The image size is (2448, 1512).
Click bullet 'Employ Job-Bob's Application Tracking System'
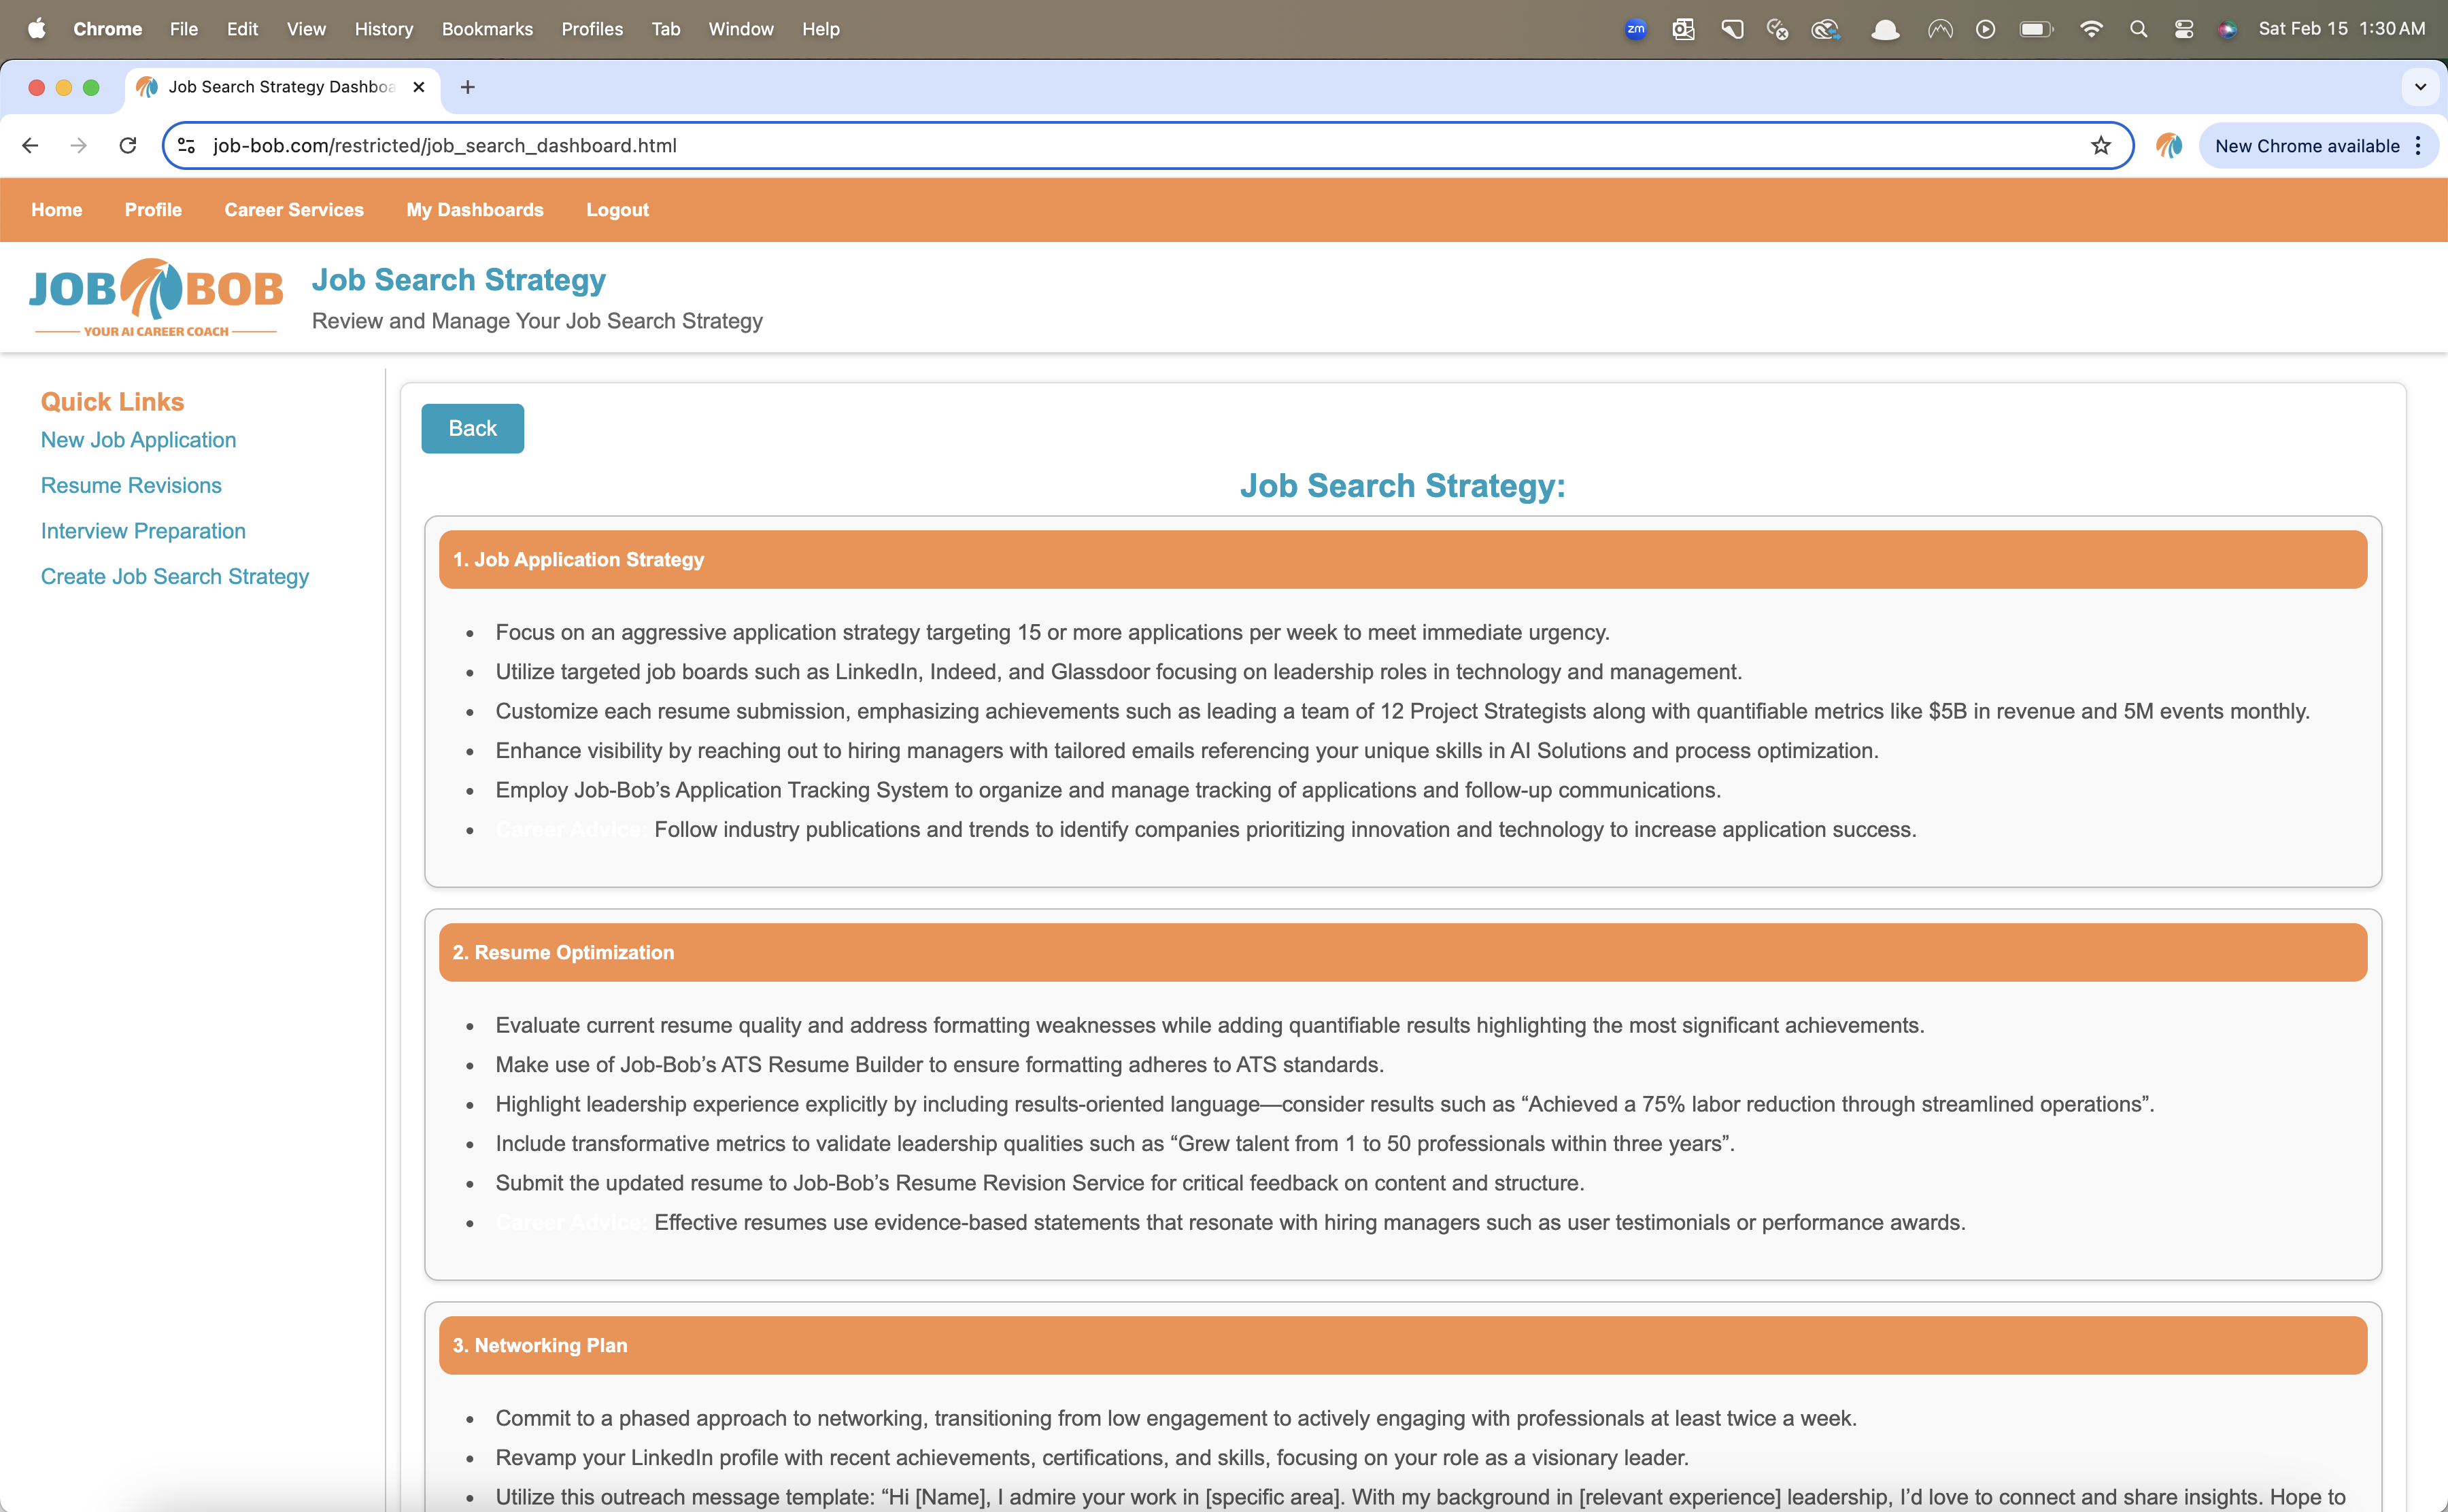1108,790
